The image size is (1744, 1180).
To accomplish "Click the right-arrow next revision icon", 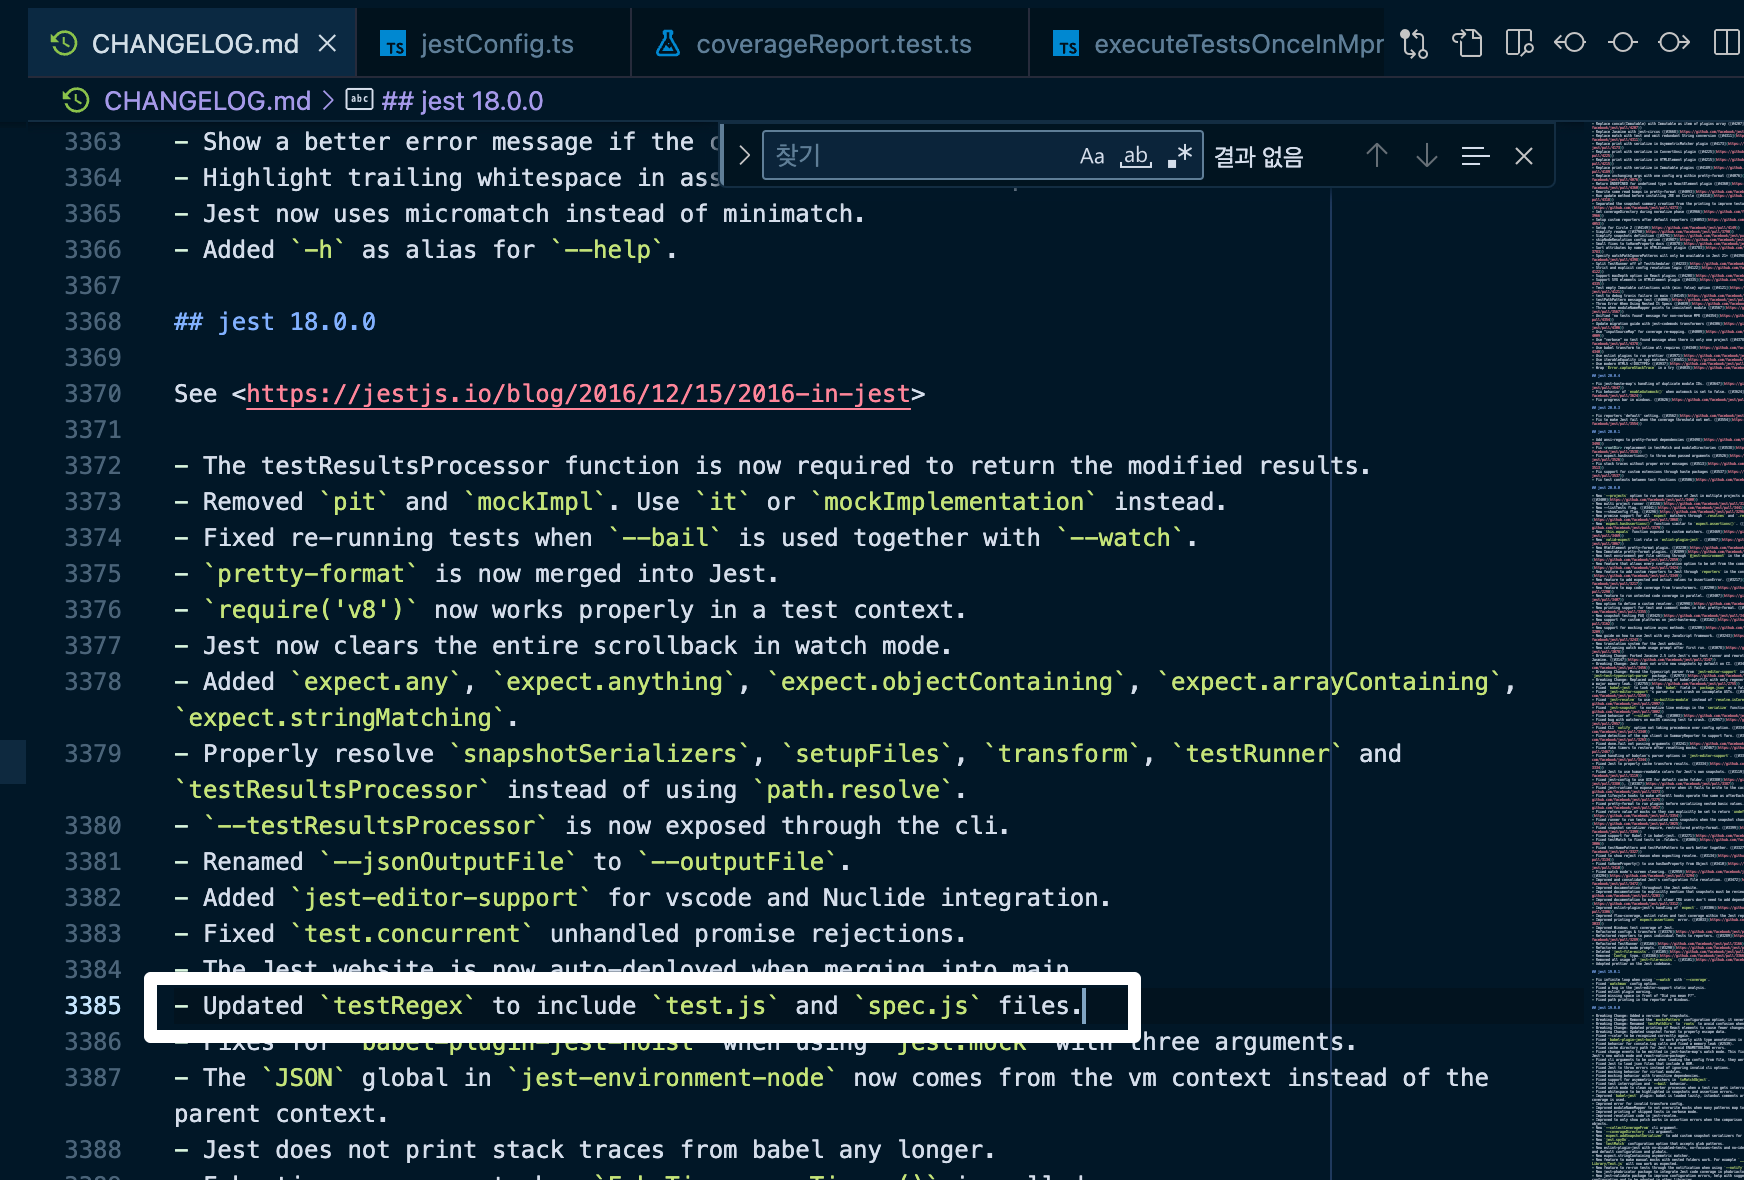I will [x=1674, y=43].
